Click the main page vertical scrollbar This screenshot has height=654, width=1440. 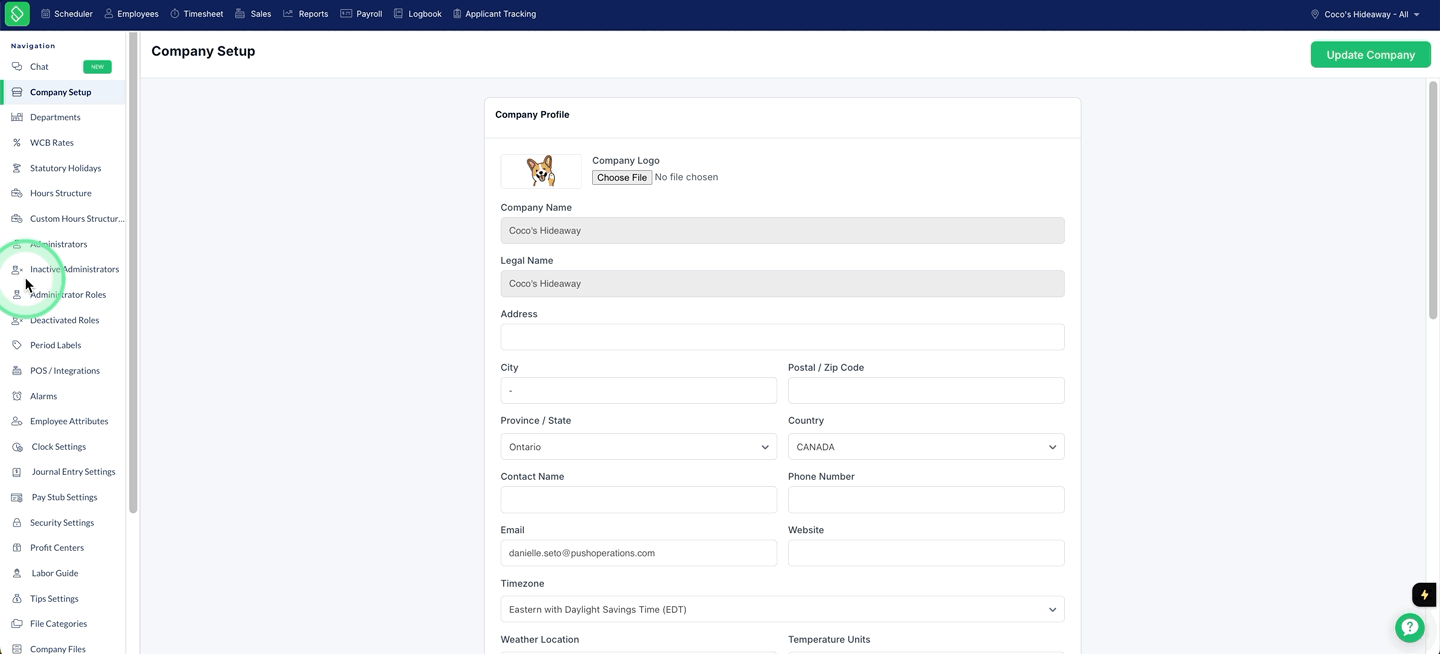pyautogui.click(x=1432, y=200)
